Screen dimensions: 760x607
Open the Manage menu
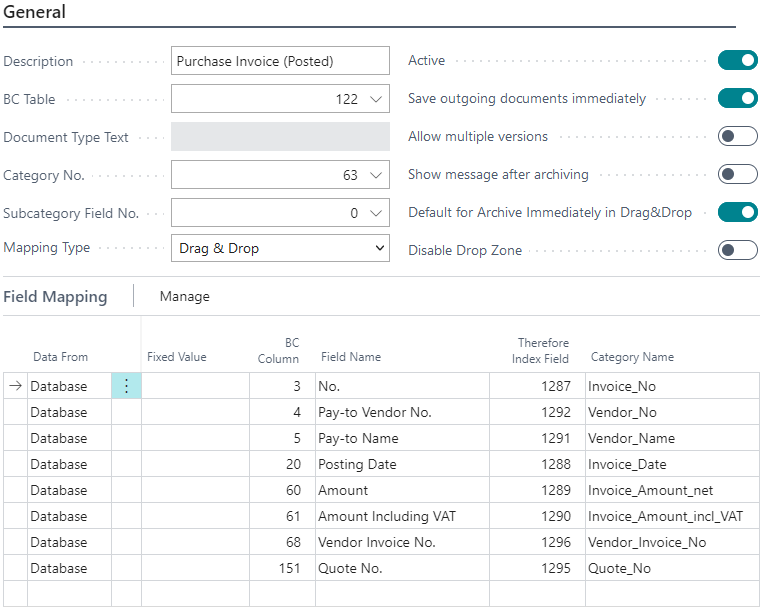[185, 297]
